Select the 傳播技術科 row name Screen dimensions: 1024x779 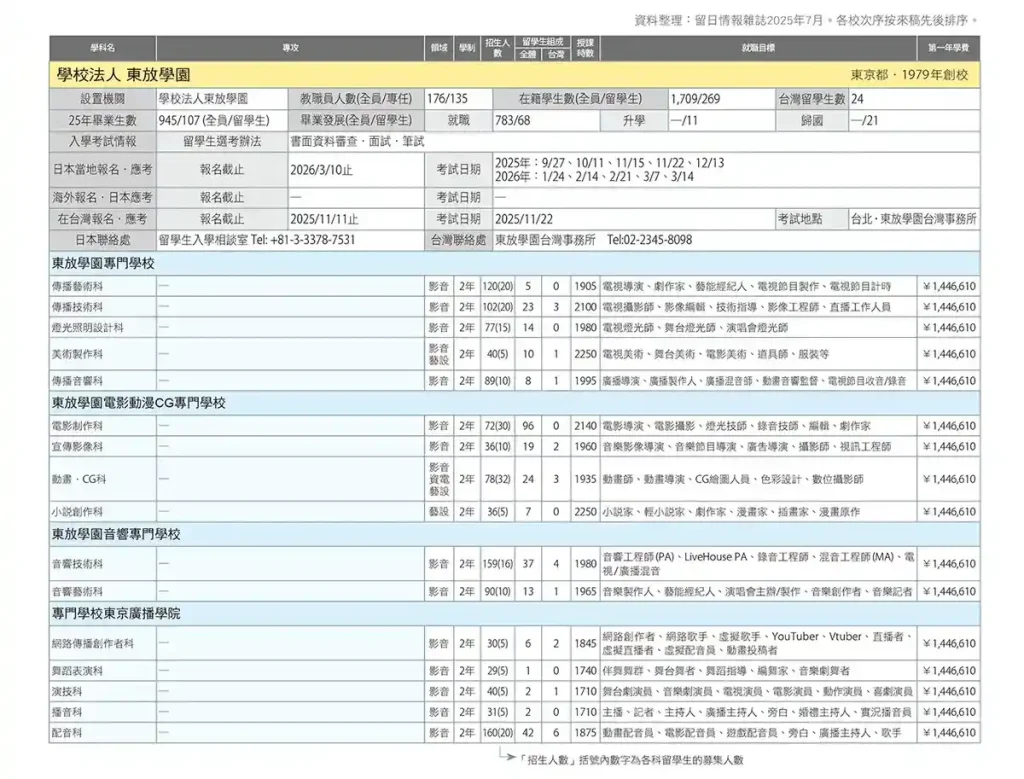coord(78,308)
